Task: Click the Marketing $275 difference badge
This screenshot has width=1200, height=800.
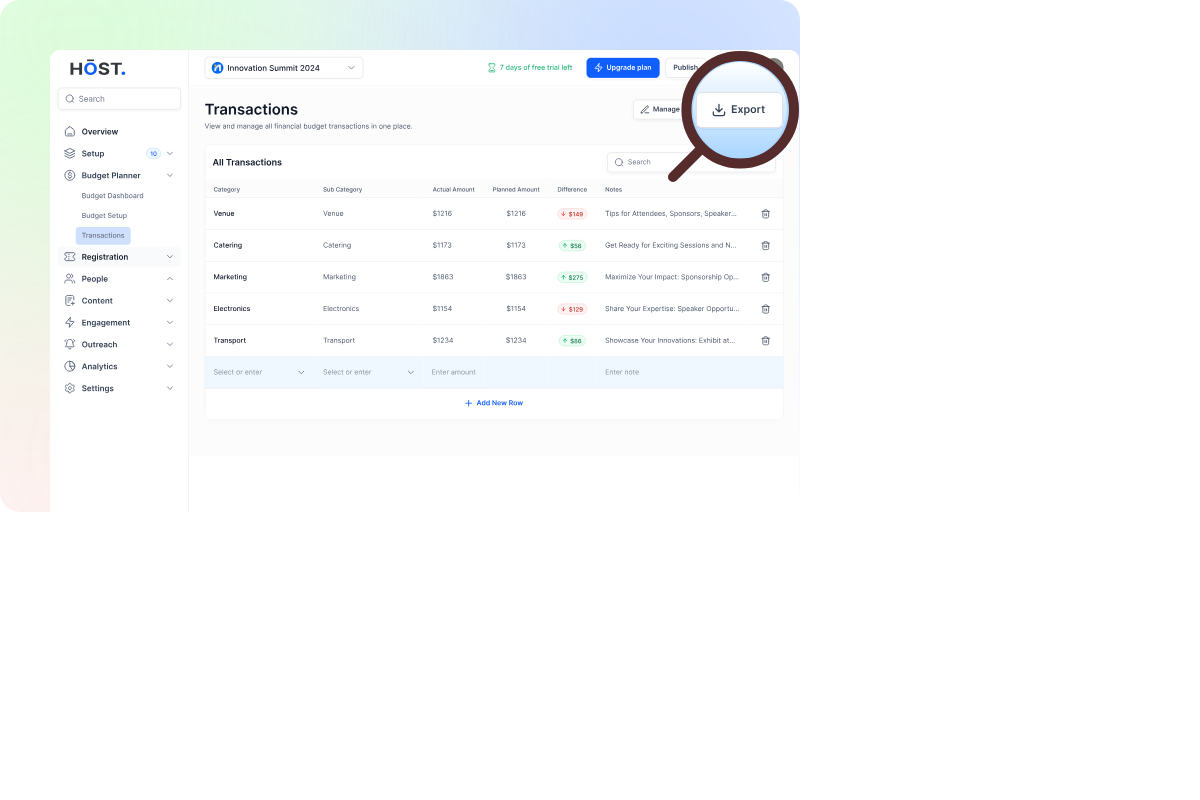Action: (x=573, y=277)
